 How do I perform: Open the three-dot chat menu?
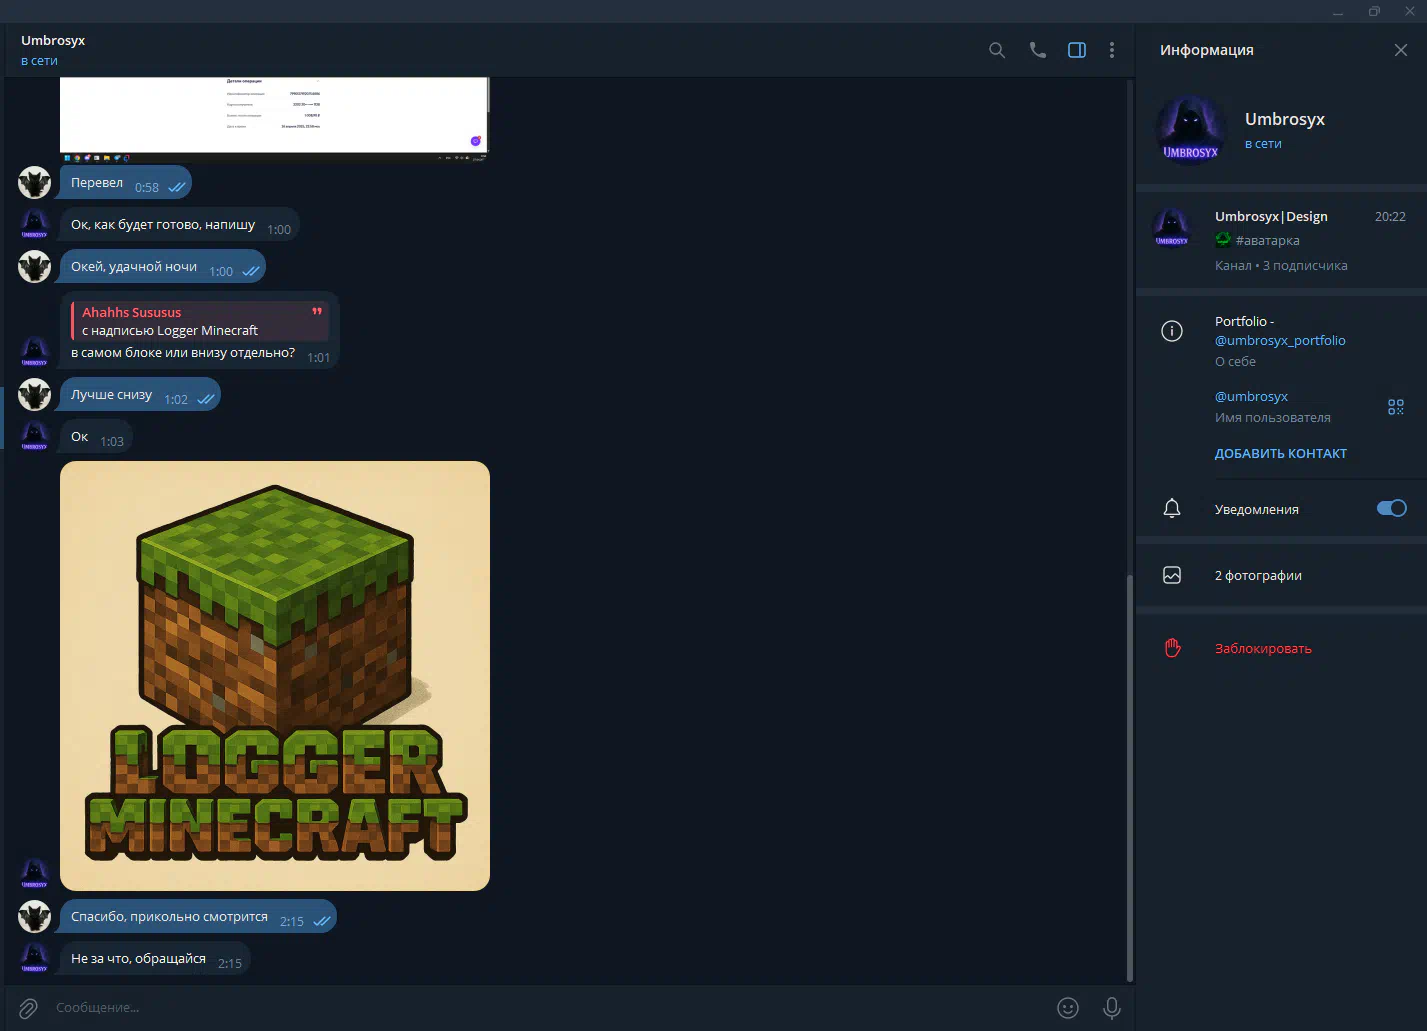(1112, 50)
